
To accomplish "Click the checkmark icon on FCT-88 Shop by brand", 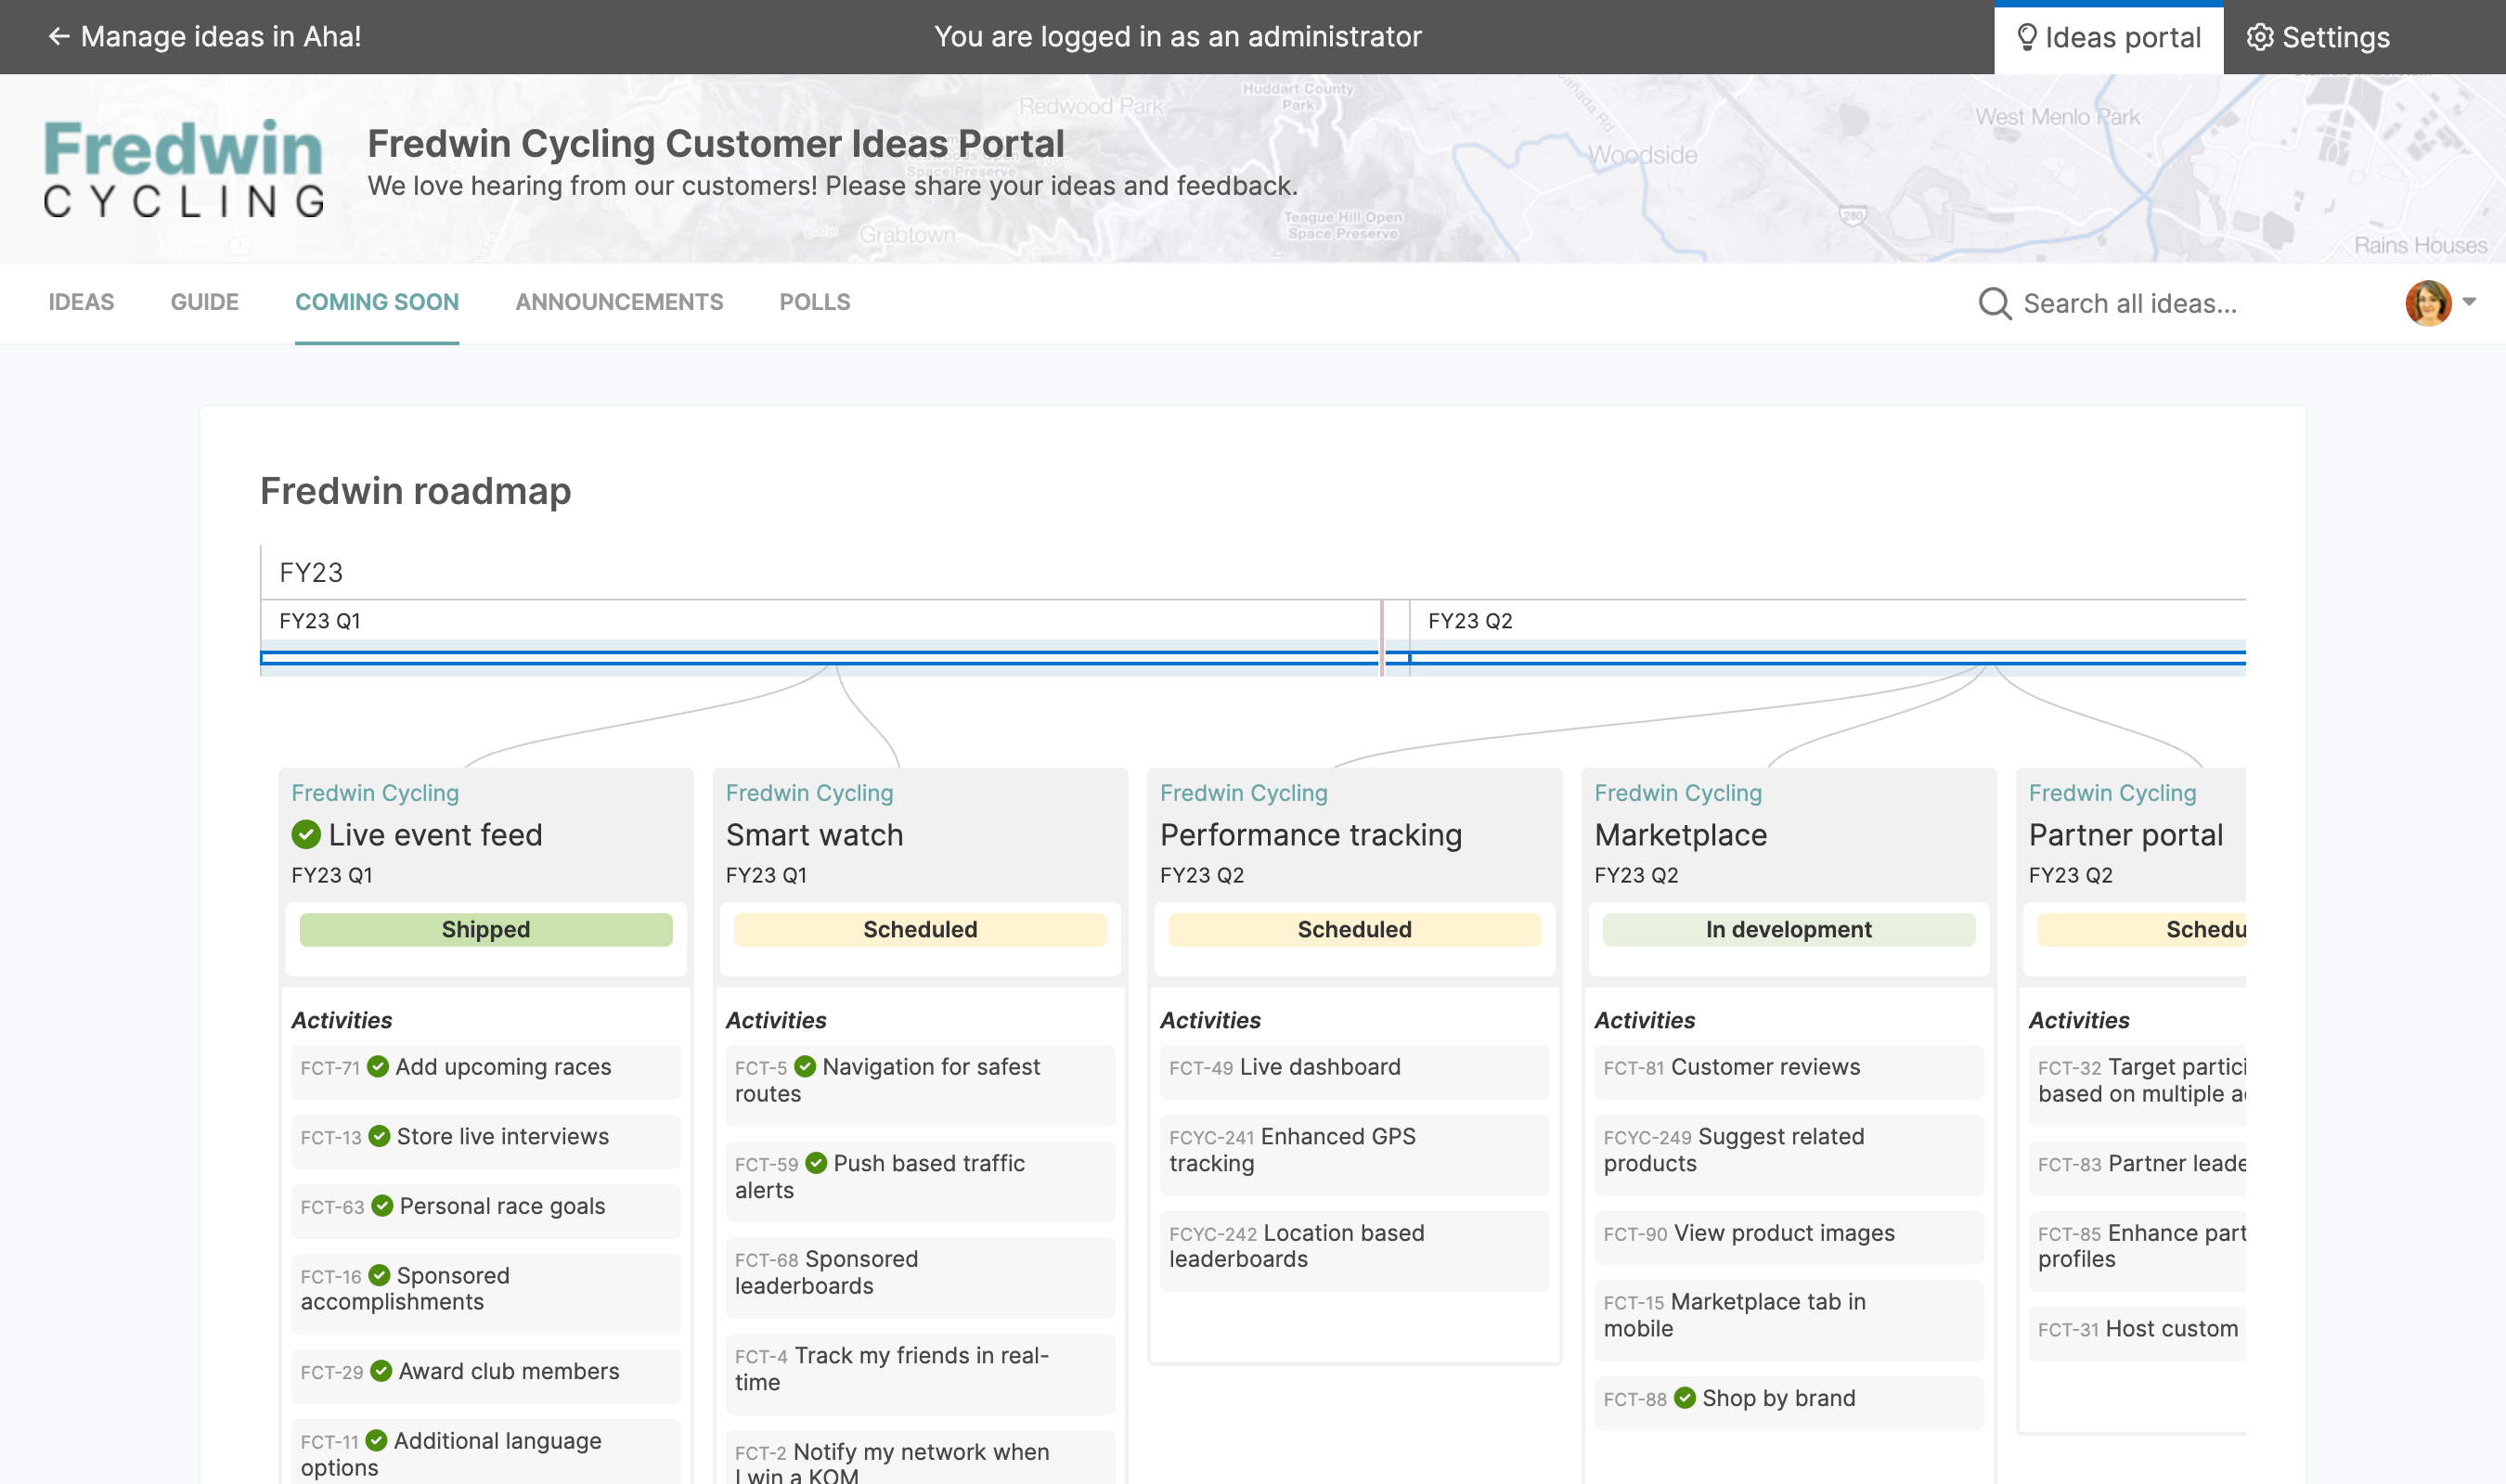I will pyautogui.click(x=1686, y=1398).
